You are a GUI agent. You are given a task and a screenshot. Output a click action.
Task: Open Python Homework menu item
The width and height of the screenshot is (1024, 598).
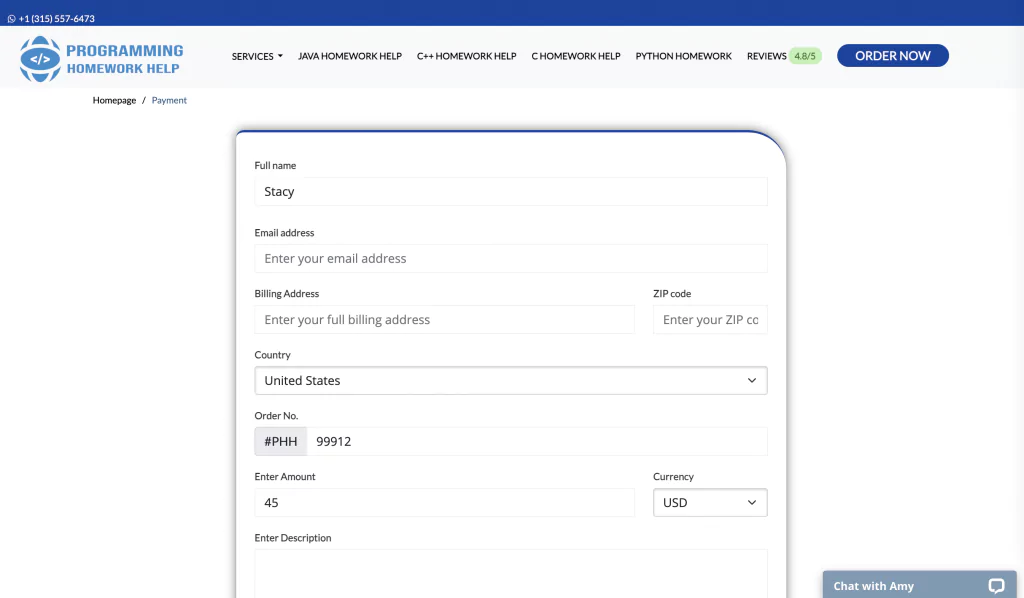[x=684, y=56]
